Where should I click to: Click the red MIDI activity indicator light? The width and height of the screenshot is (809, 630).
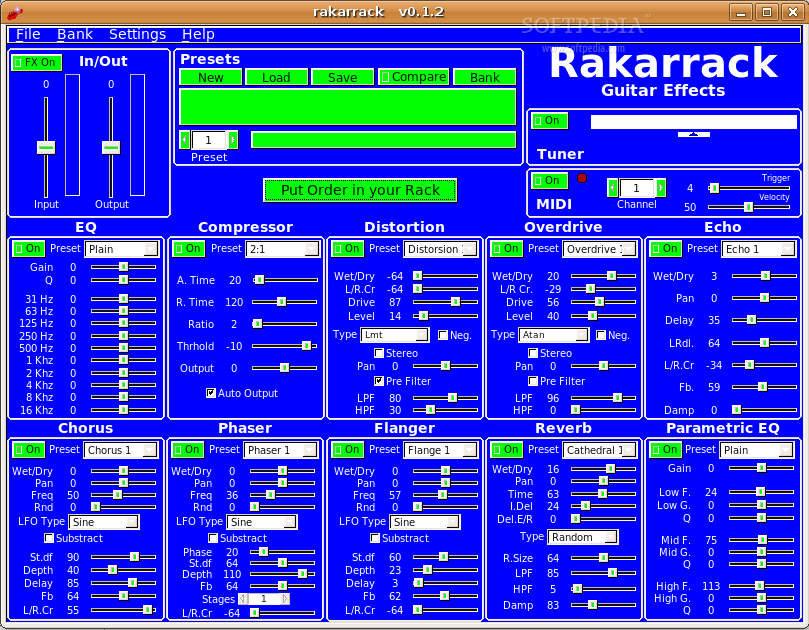[x=582, y=179]
